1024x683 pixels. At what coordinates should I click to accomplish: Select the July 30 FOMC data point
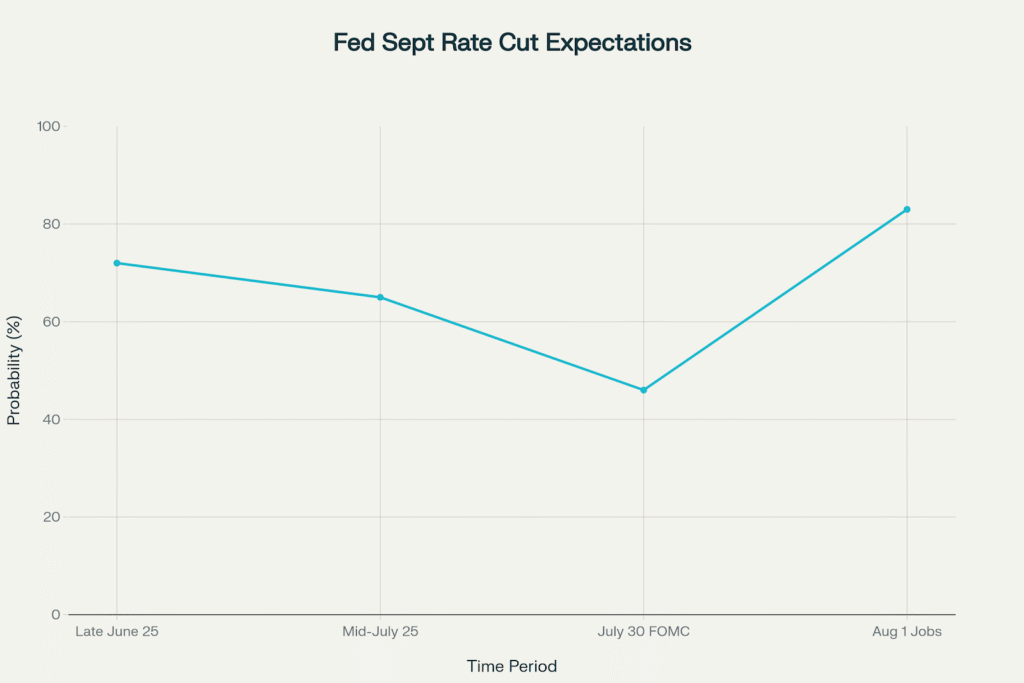(643, 390)
